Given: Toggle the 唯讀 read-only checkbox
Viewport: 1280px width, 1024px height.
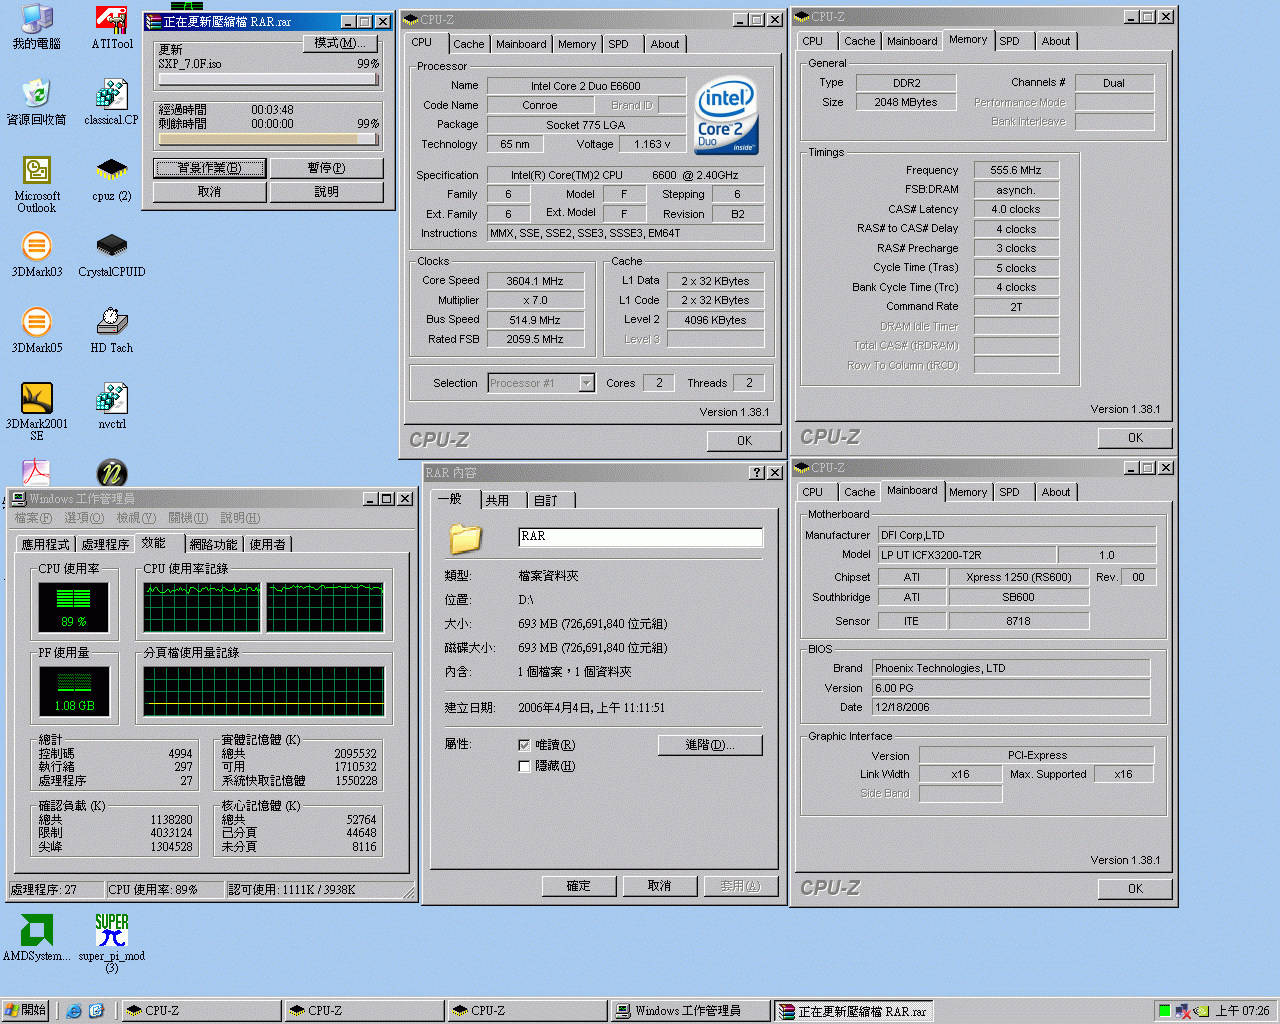Looking at the screenshot, I should (x=524, y=745).
